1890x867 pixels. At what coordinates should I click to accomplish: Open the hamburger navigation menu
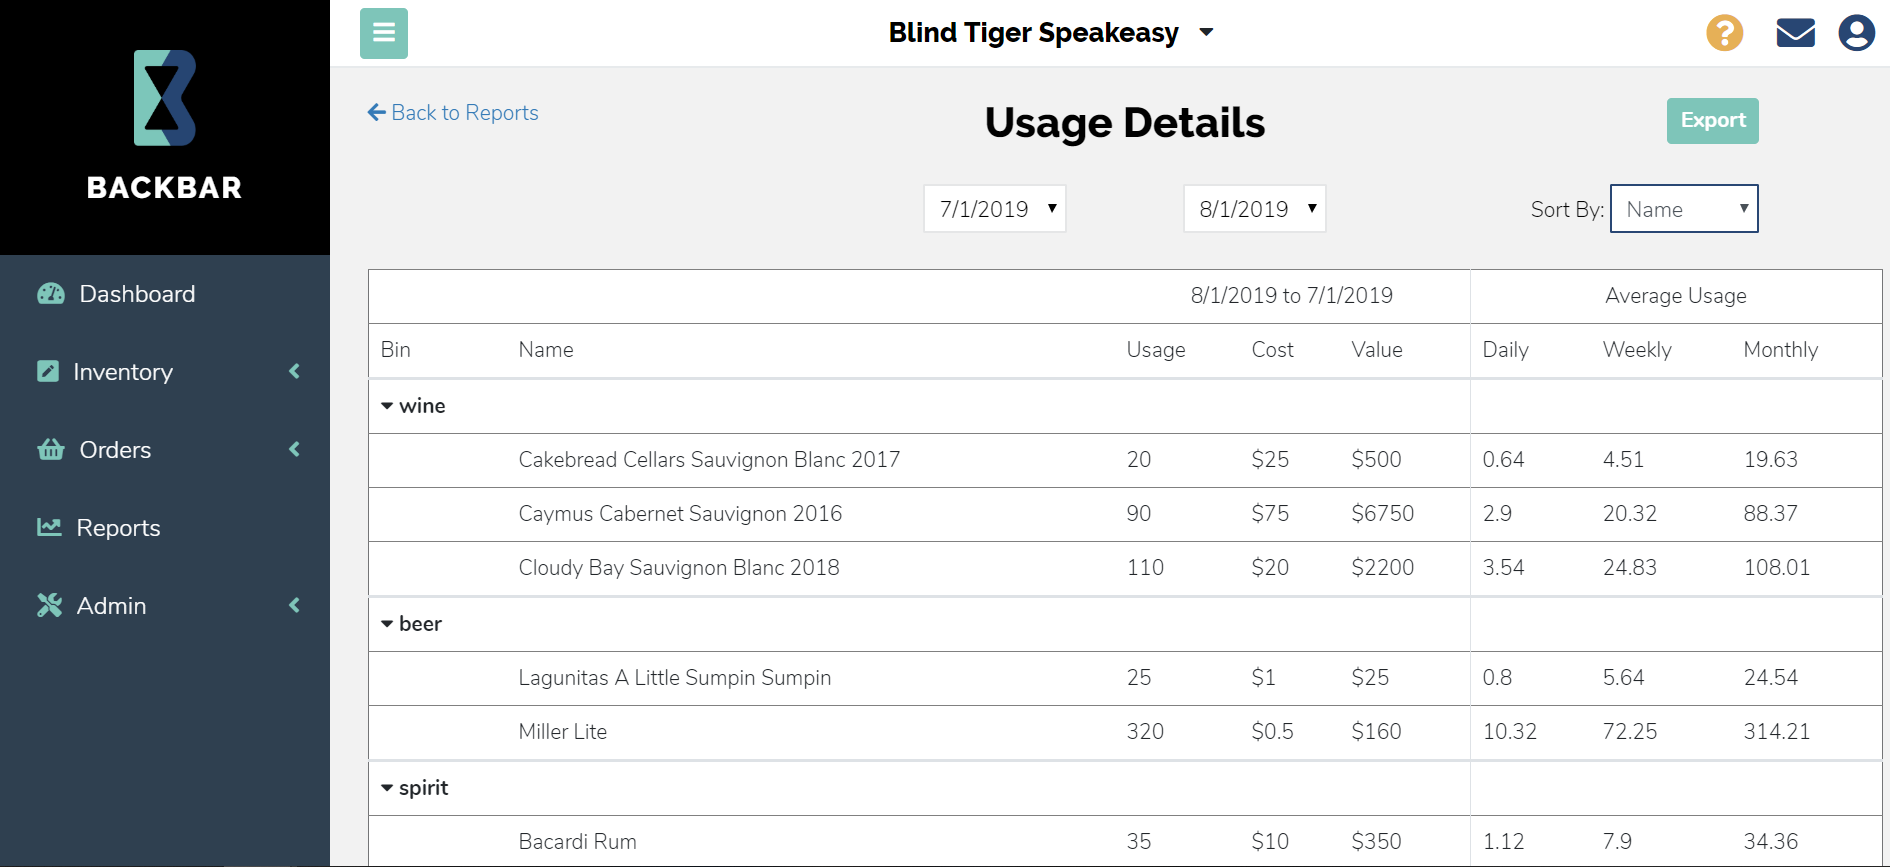pyautogui.click(x=384, y=33)
